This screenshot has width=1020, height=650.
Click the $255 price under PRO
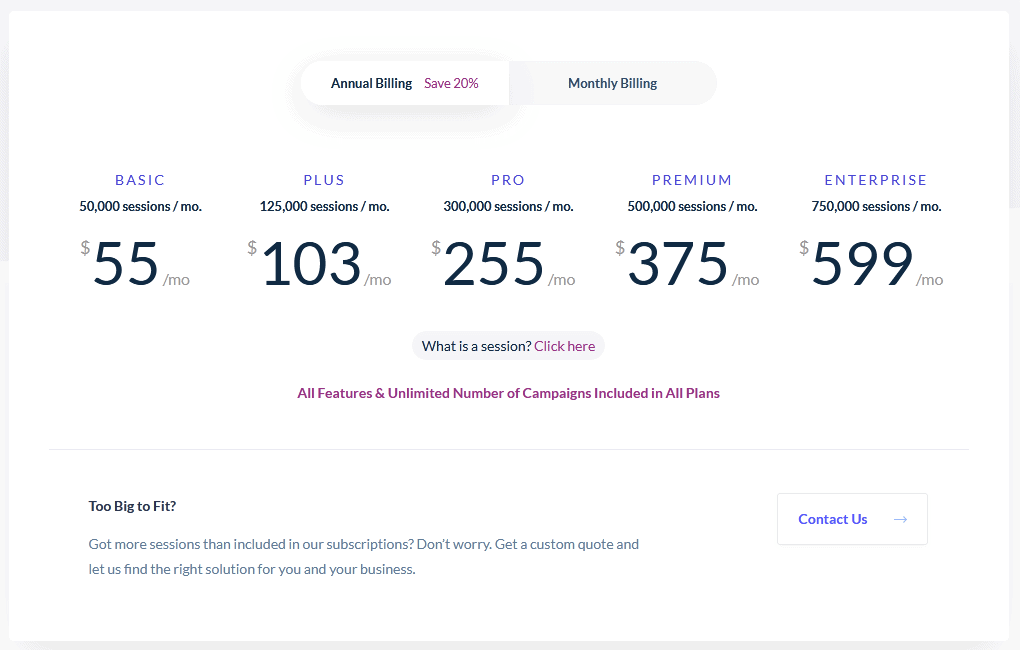click(494, 264)
